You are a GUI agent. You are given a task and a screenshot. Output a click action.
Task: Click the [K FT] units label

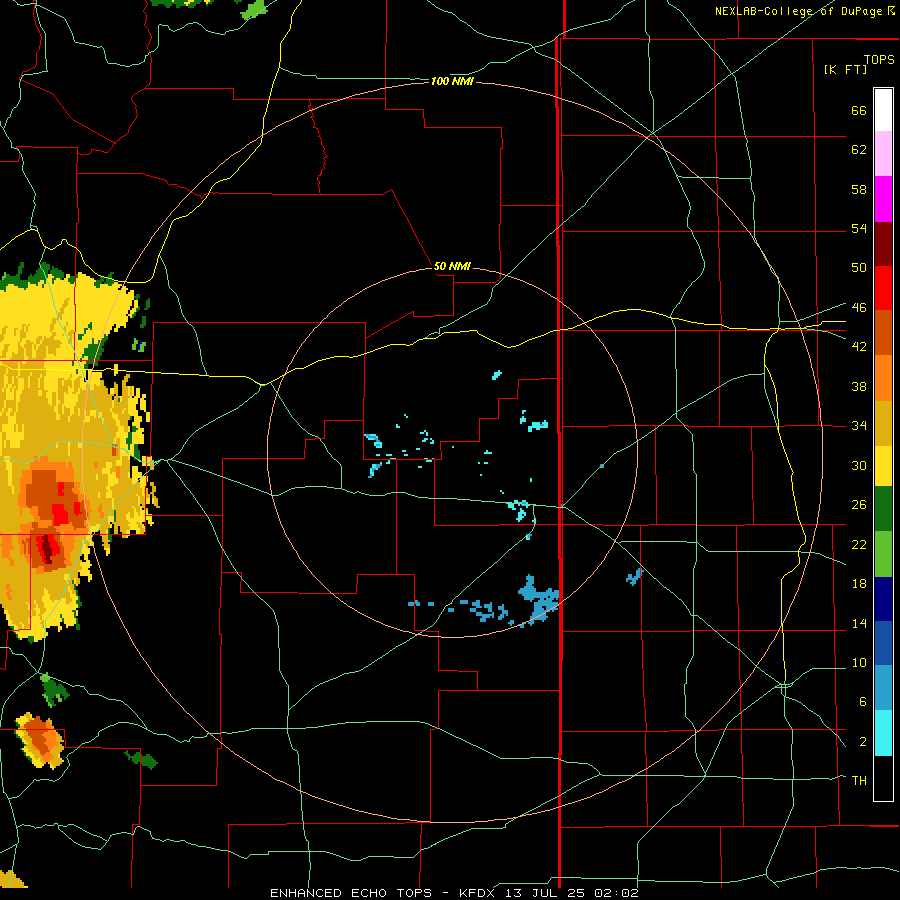pyautogui.click(x=845, y=69)
